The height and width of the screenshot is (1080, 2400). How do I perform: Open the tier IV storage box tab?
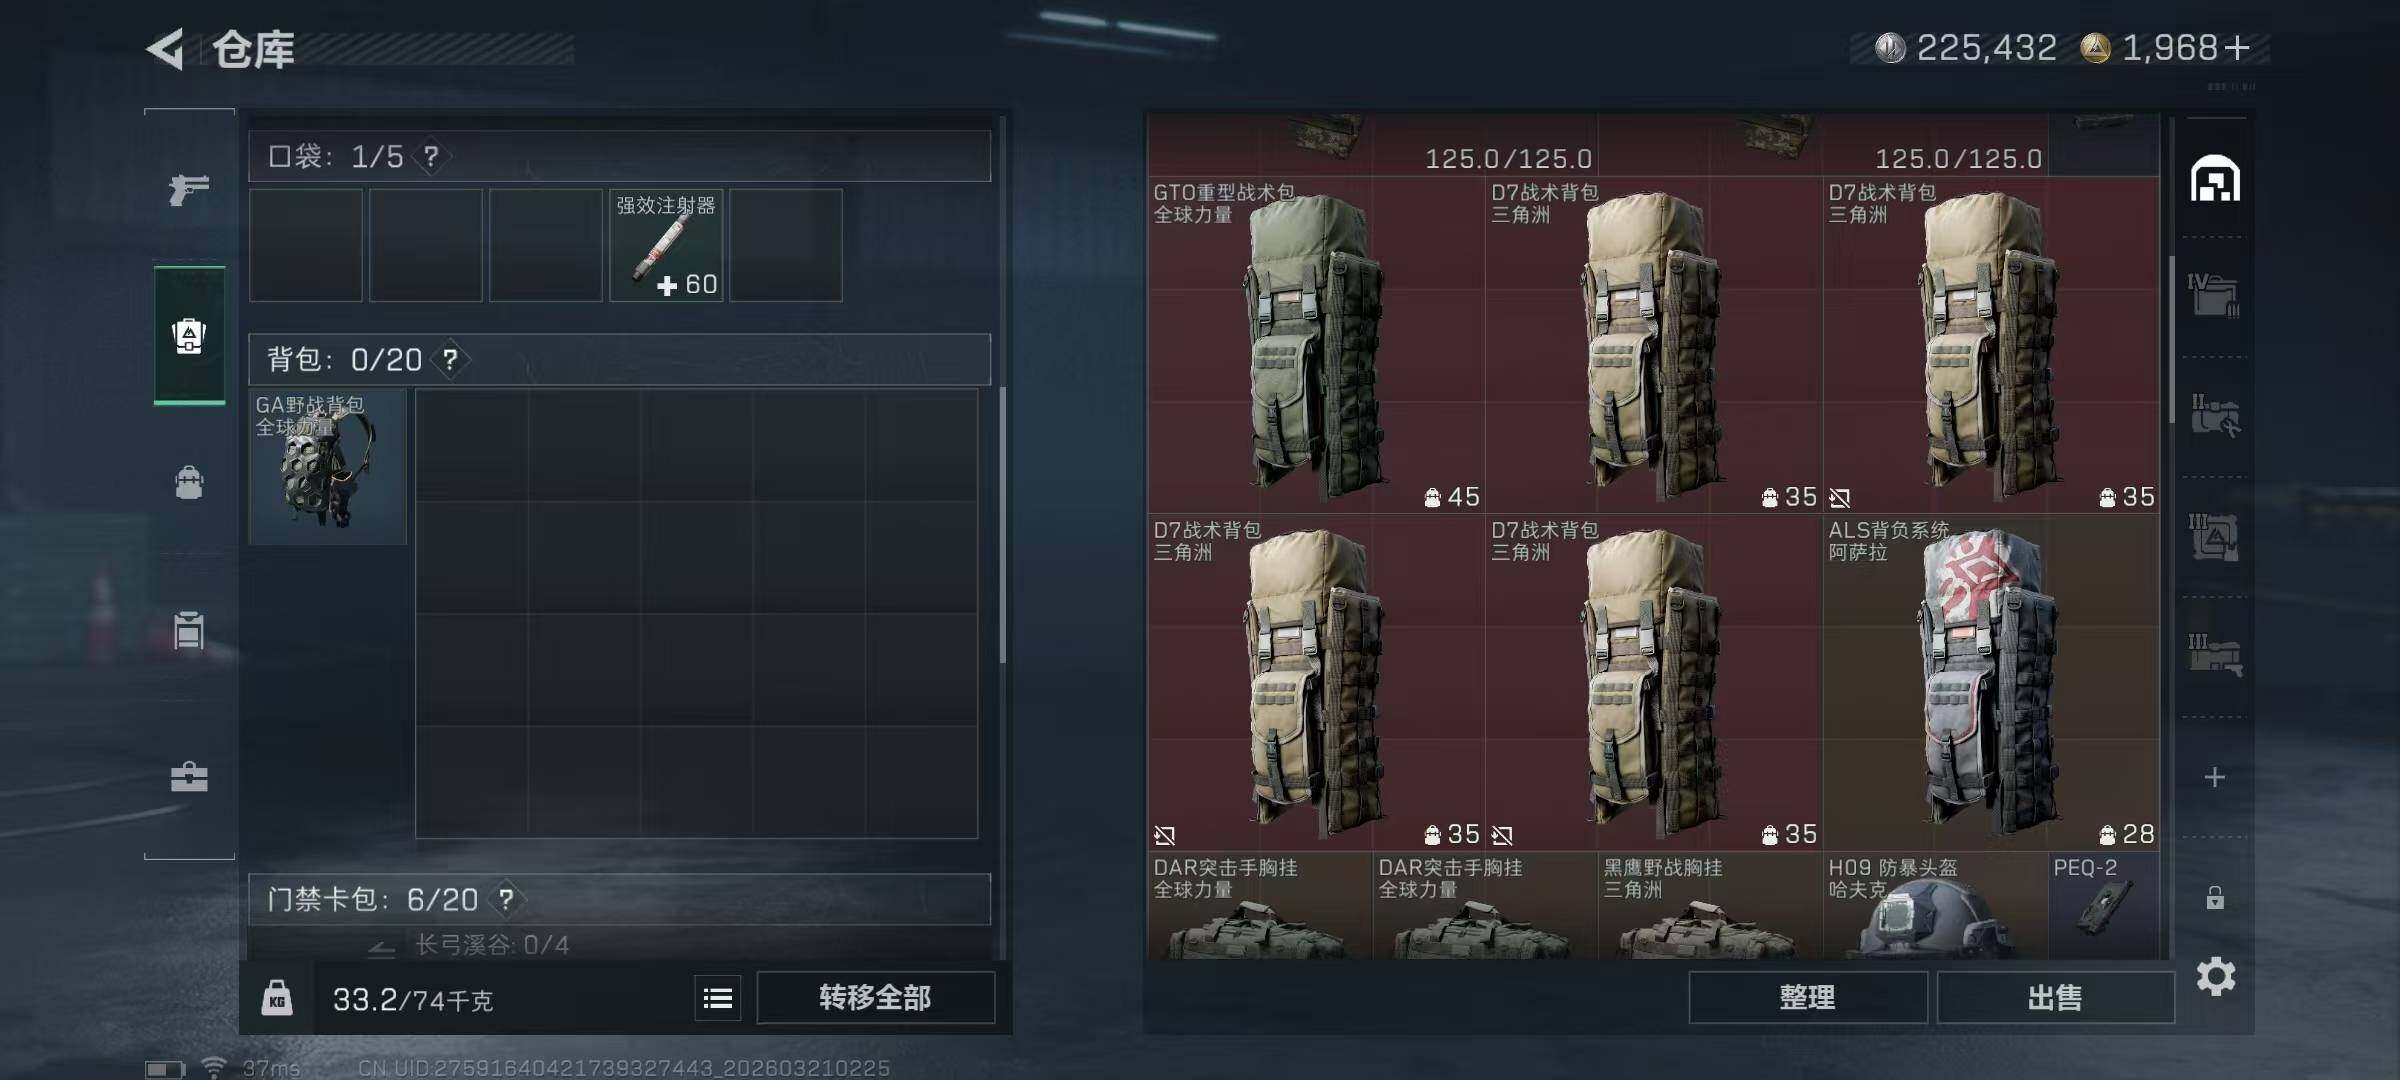2215,296
